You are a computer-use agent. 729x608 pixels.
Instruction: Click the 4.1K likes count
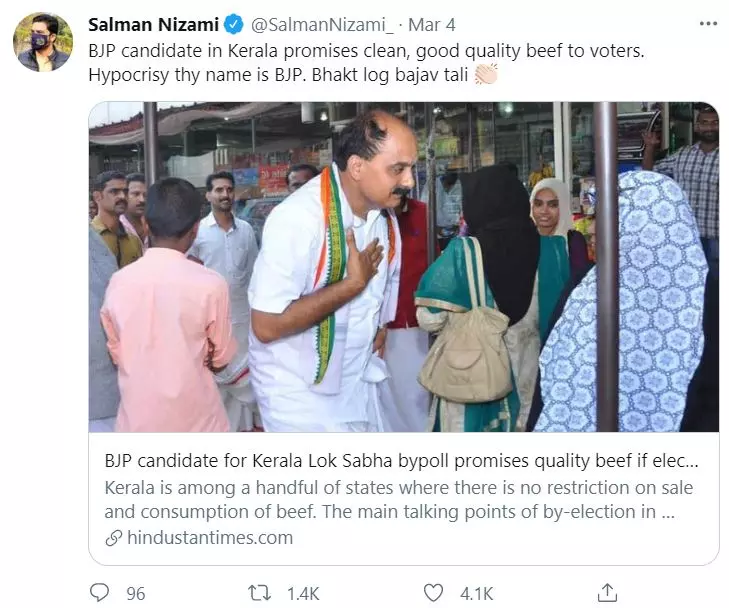(x=476, y=593)
